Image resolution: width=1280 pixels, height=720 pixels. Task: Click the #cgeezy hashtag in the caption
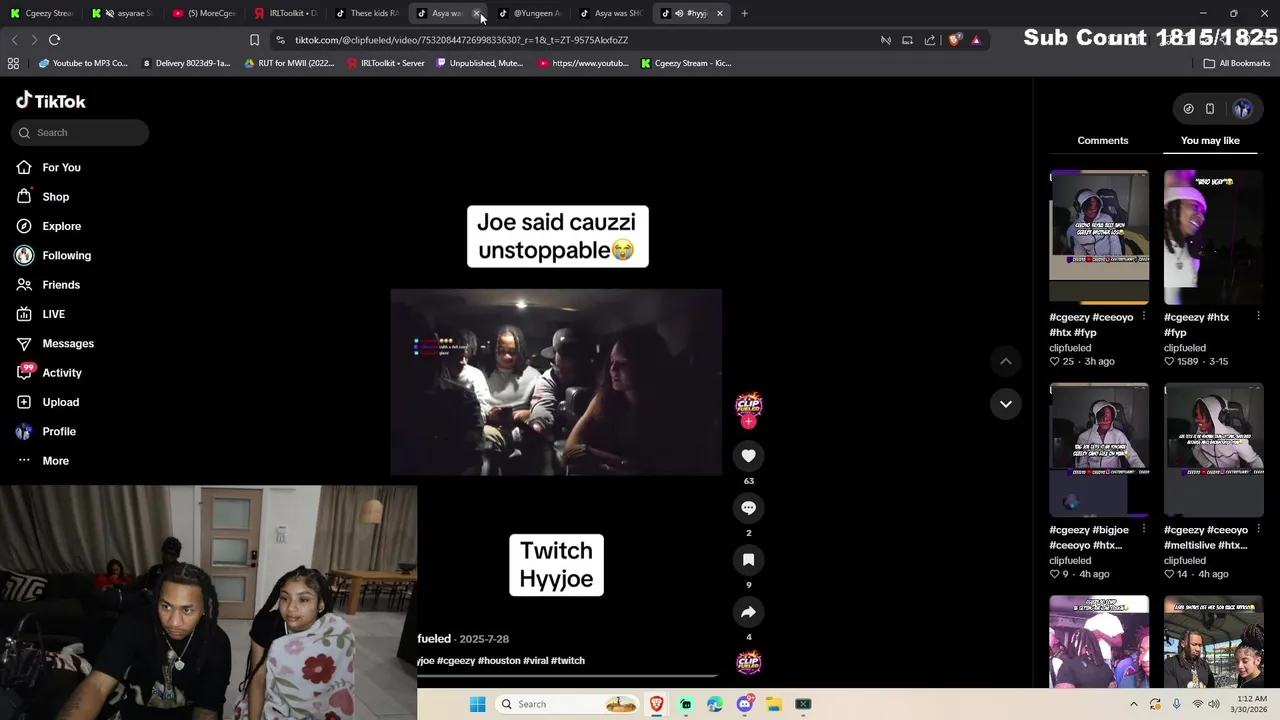456,660
